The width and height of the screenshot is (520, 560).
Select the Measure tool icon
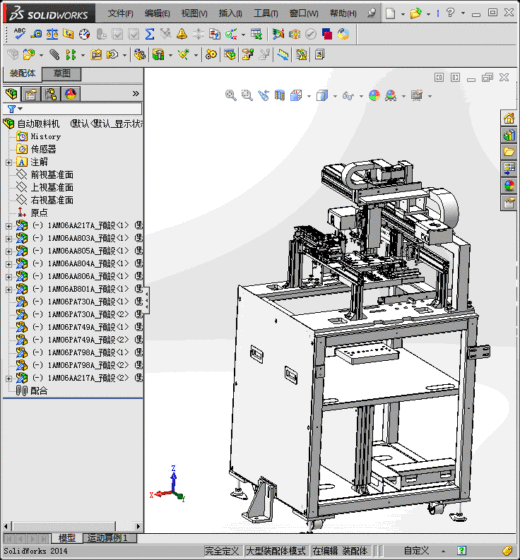pyautogui.click(x=36, y=34)
